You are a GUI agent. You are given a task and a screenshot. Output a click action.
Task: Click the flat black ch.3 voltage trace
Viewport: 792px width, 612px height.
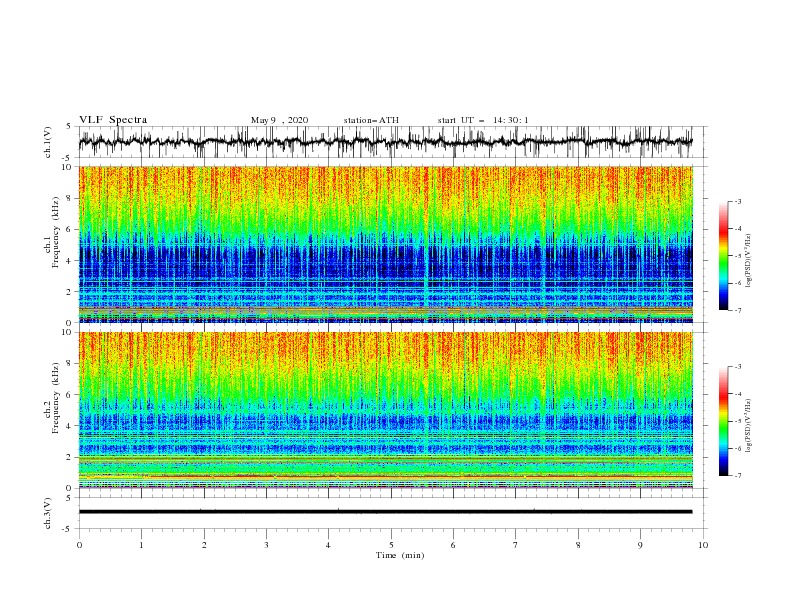tap(385, 512)
